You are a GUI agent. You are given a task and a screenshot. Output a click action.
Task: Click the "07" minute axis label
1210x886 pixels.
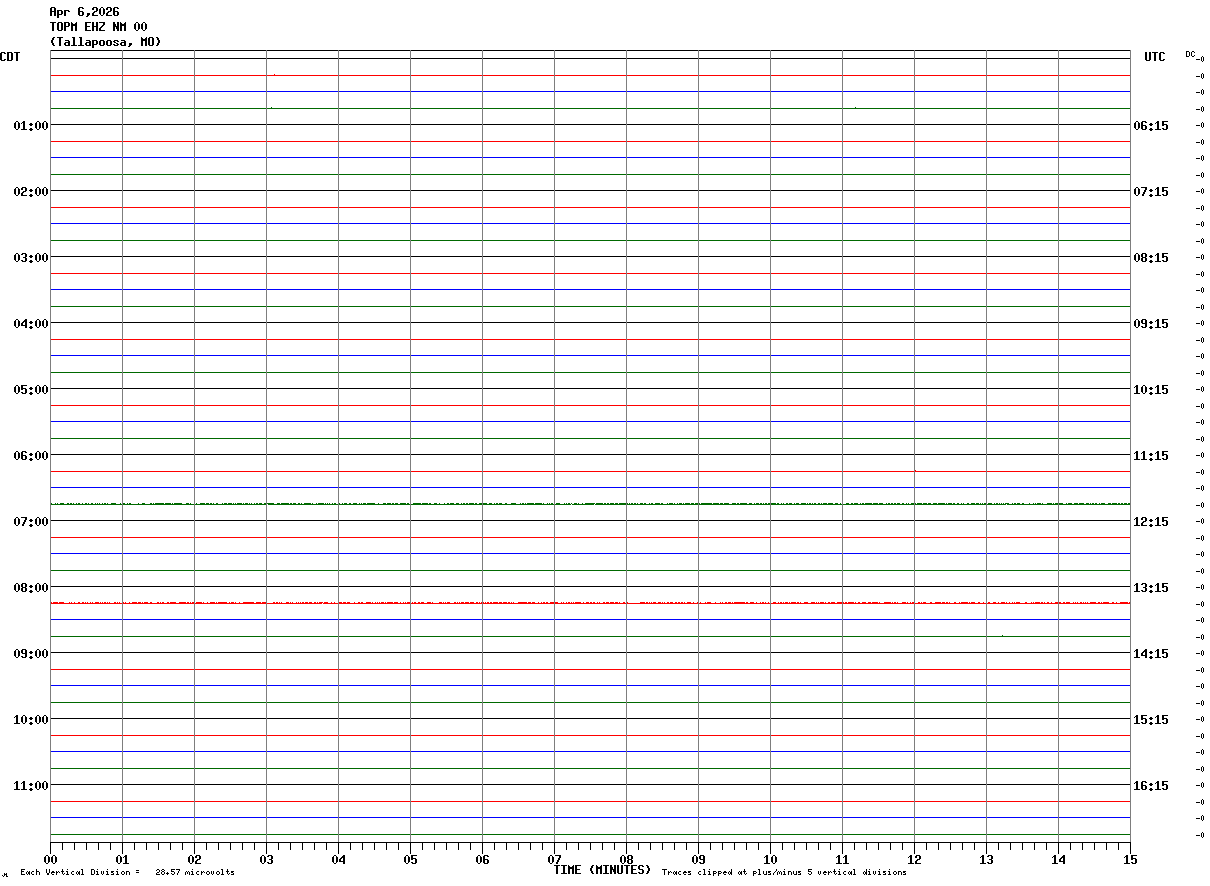point(555,859)
